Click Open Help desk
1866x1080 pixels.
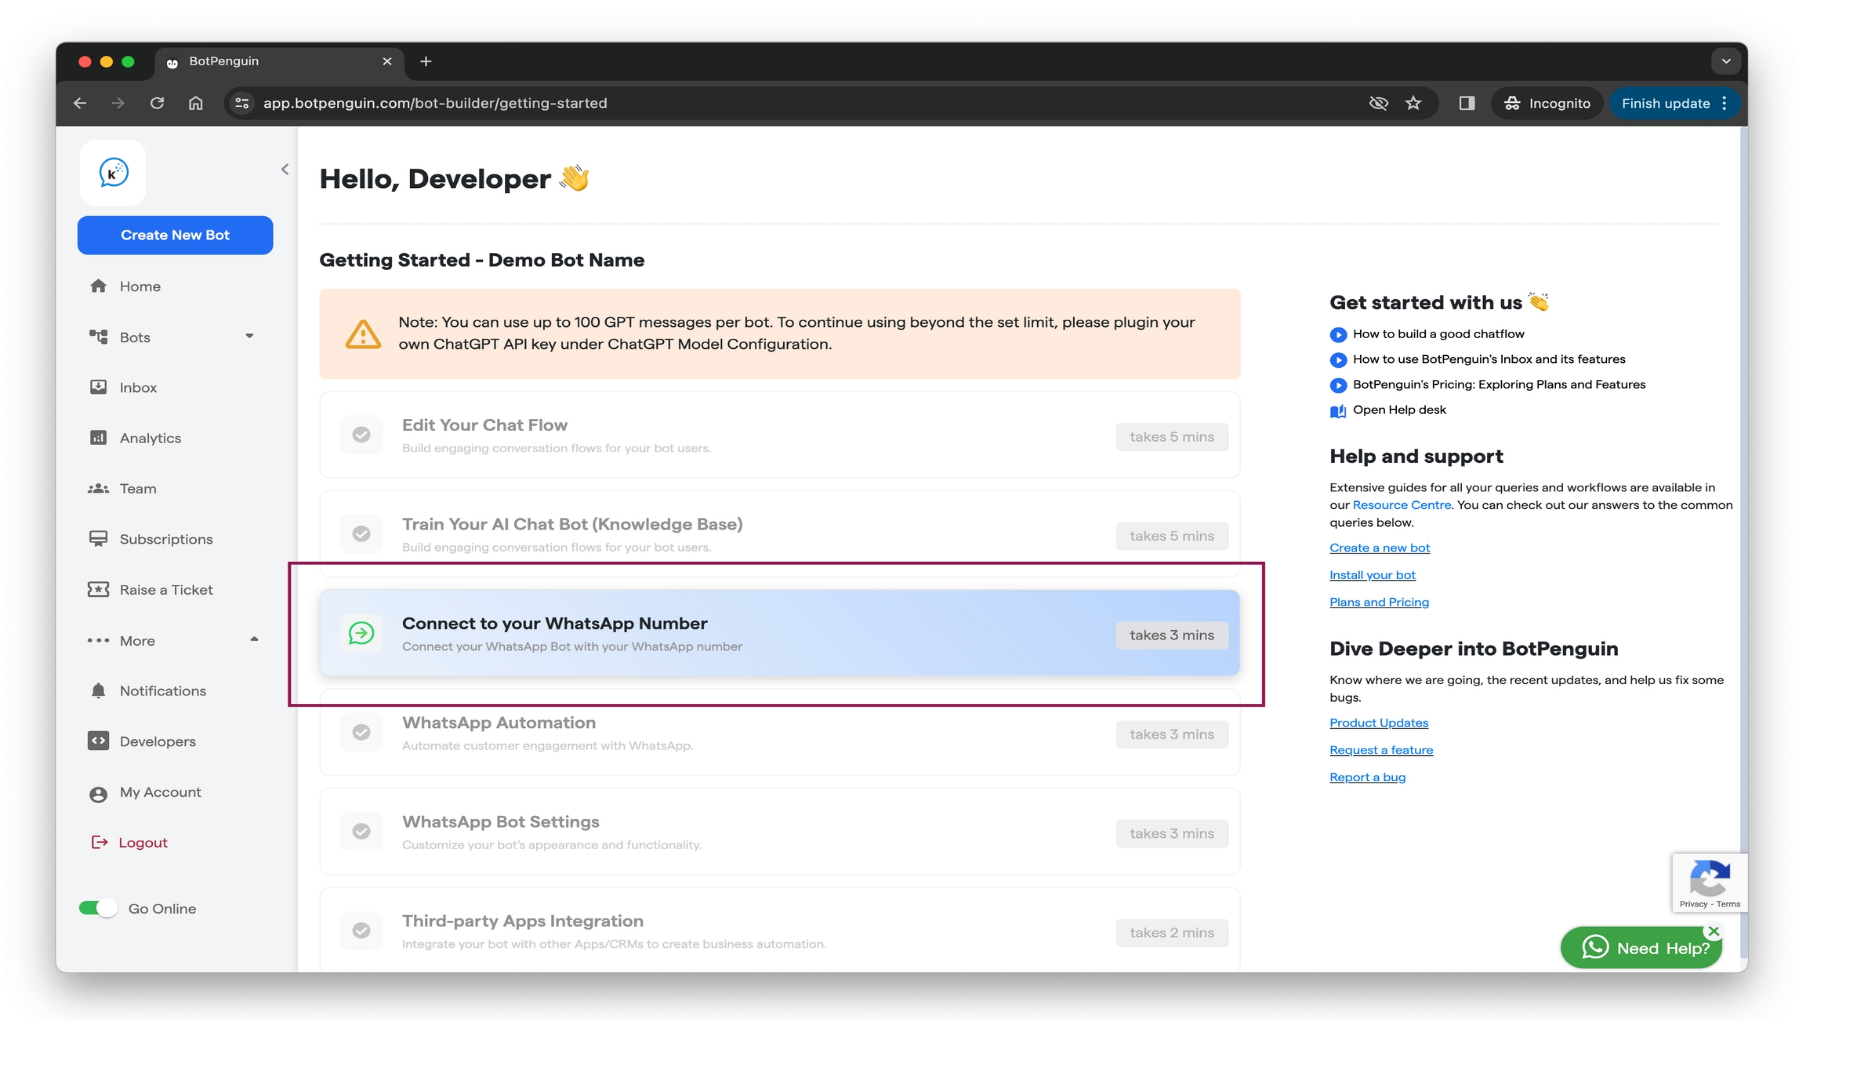(x=1399, y=410)
